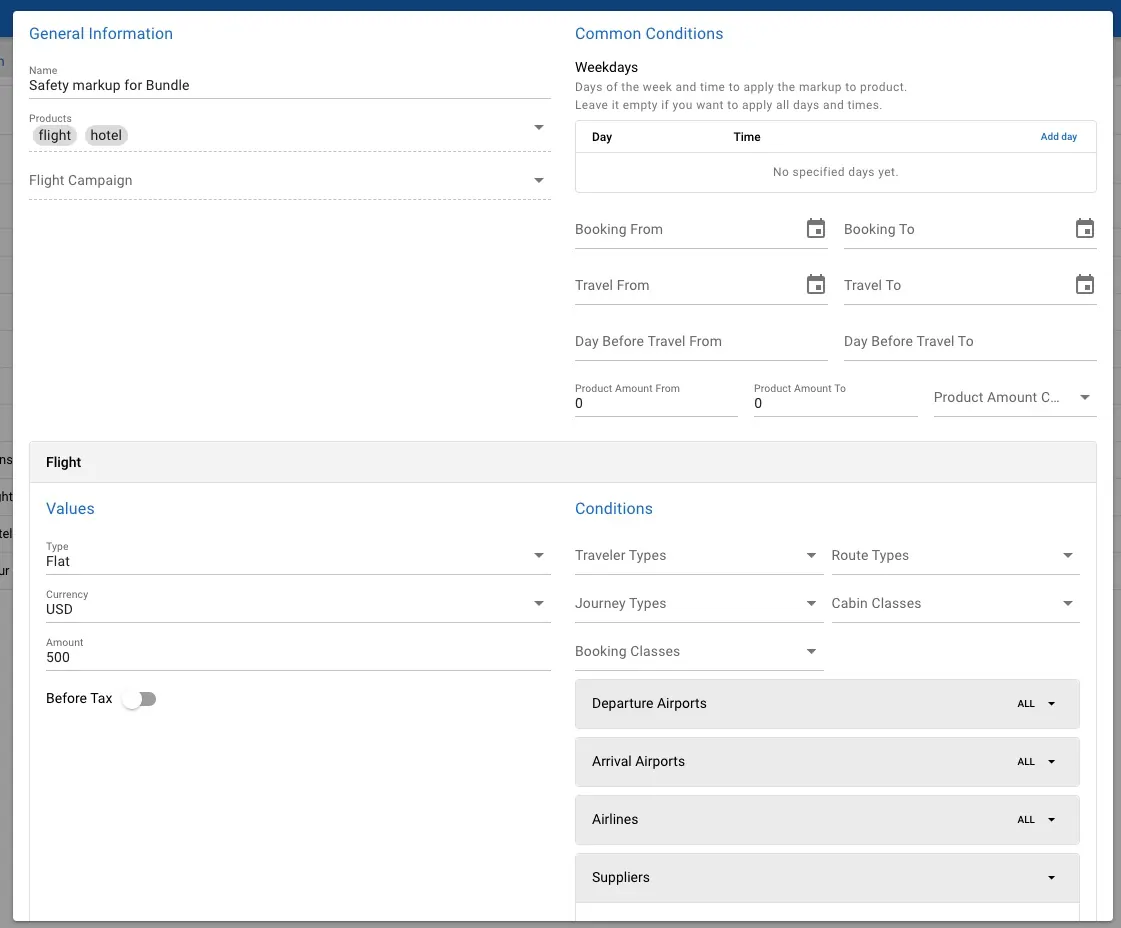This screenshot has height=928, width=1121.
Task: Open the Booking Classes dropdown
Action: tap(698, 651)
